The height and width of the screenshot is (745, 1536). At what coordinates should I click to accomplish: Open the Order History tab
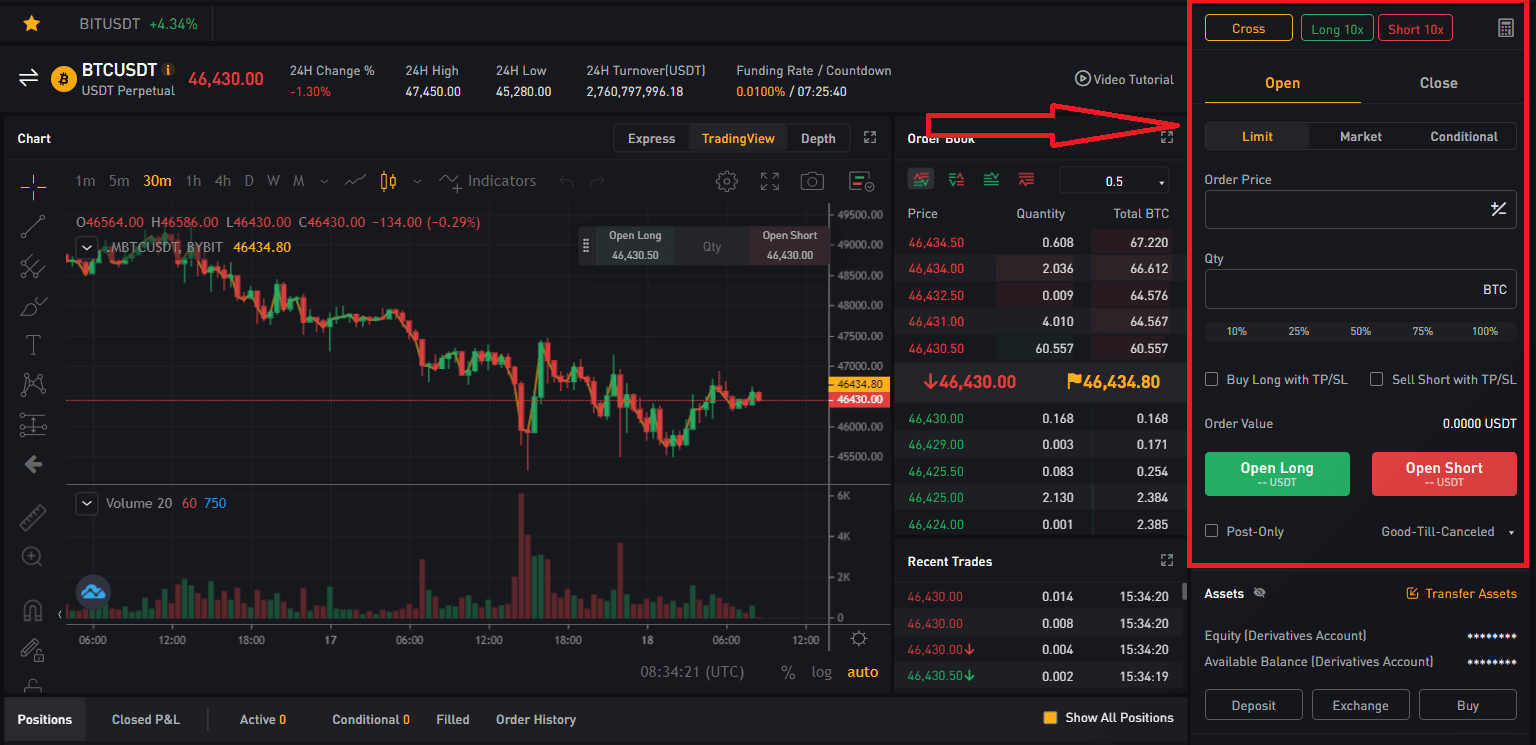click(x=535, y=719)
